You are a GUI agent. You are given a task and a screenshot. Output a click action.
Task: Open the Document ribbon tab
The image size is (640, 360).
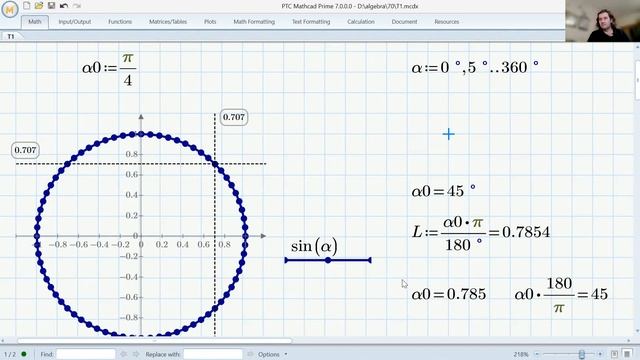[404, 22]
